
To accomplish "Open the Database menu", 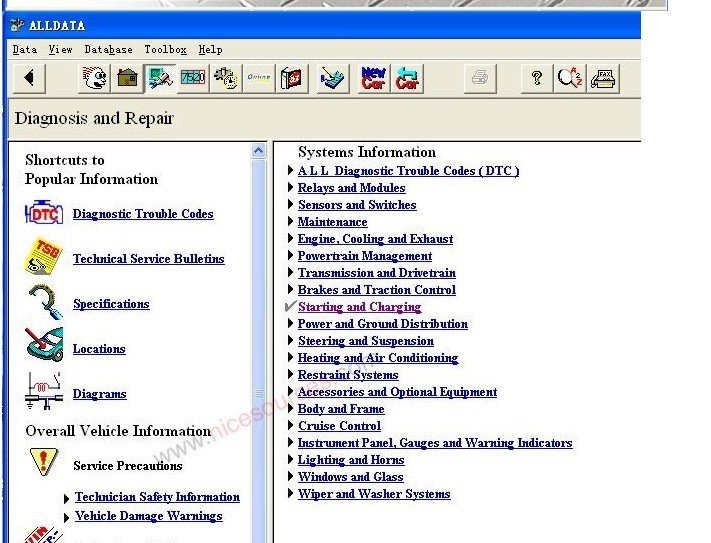I will click(108, 49).
